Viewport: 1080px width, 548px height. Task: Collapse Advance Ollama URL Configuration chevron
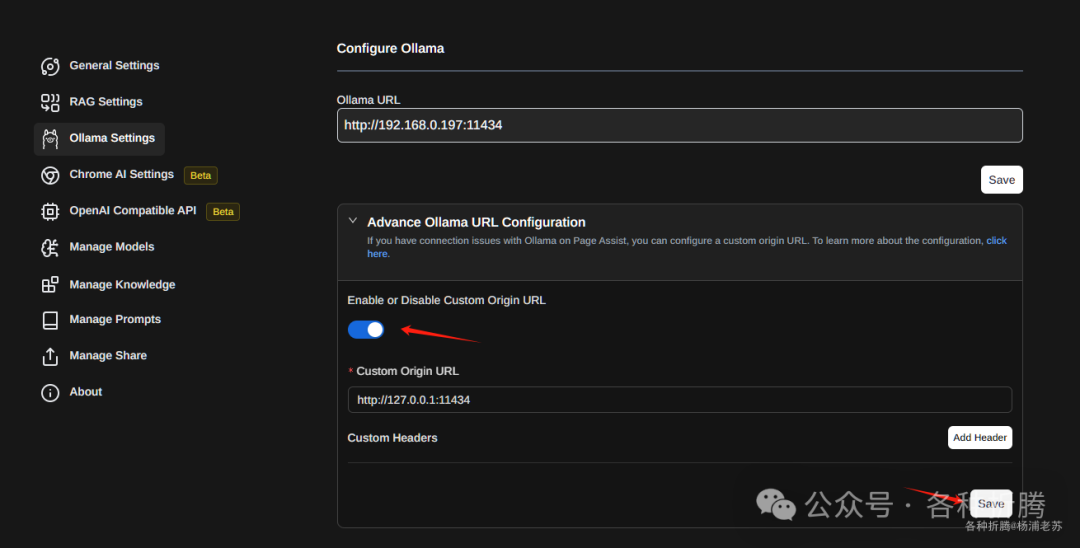click(x=353, y=221)
